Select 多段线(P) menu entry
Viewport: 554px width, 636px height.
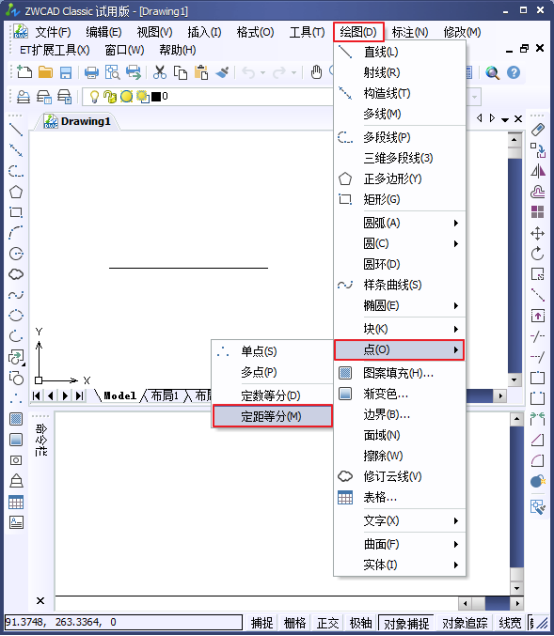coord(399,137)
